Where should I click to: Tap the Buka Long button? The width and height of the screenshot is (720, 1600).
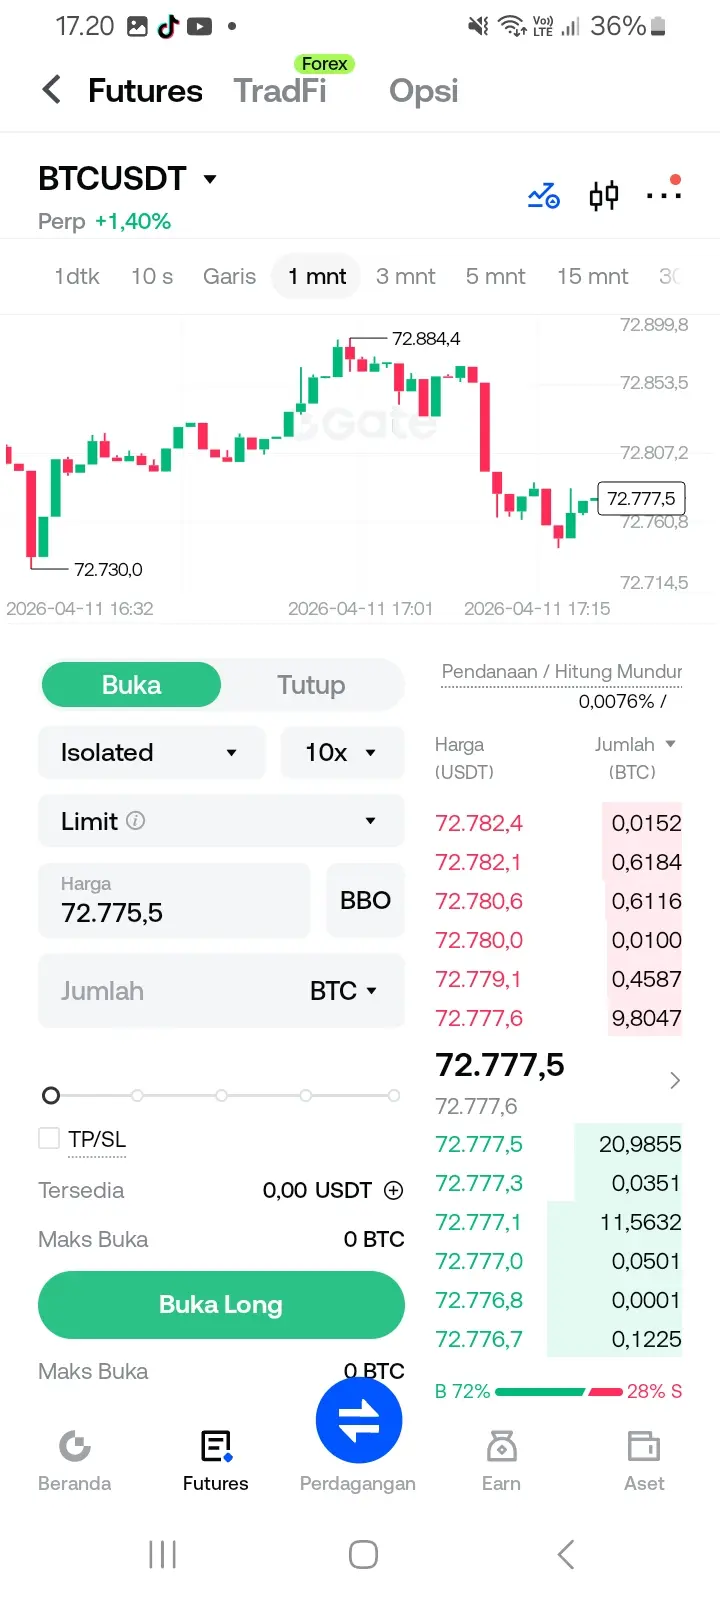(221, 1305)
